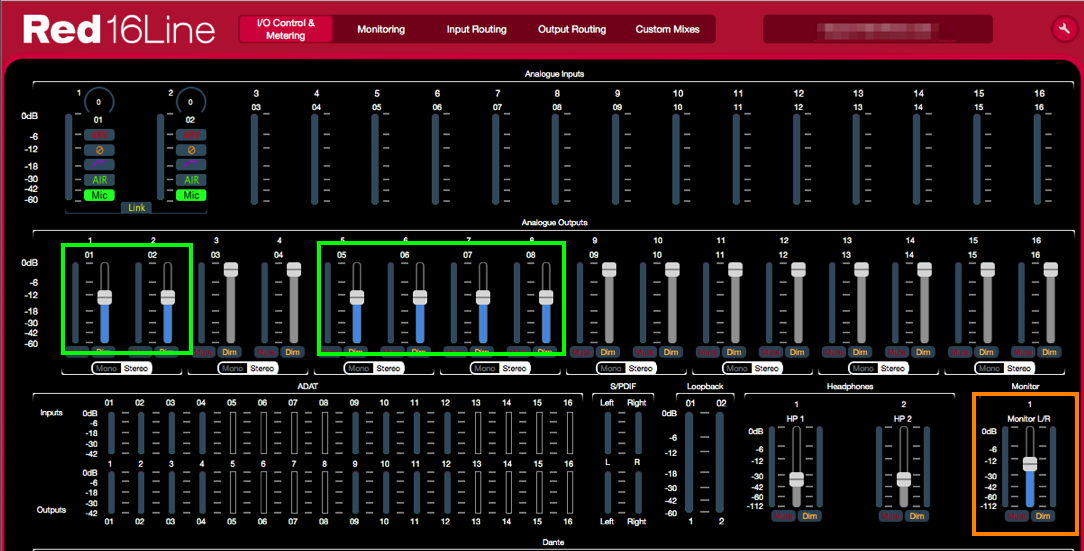This screenshot has width=1084, height=551.
Task: Click the HP 1 channel label
Action: [796, 419]
